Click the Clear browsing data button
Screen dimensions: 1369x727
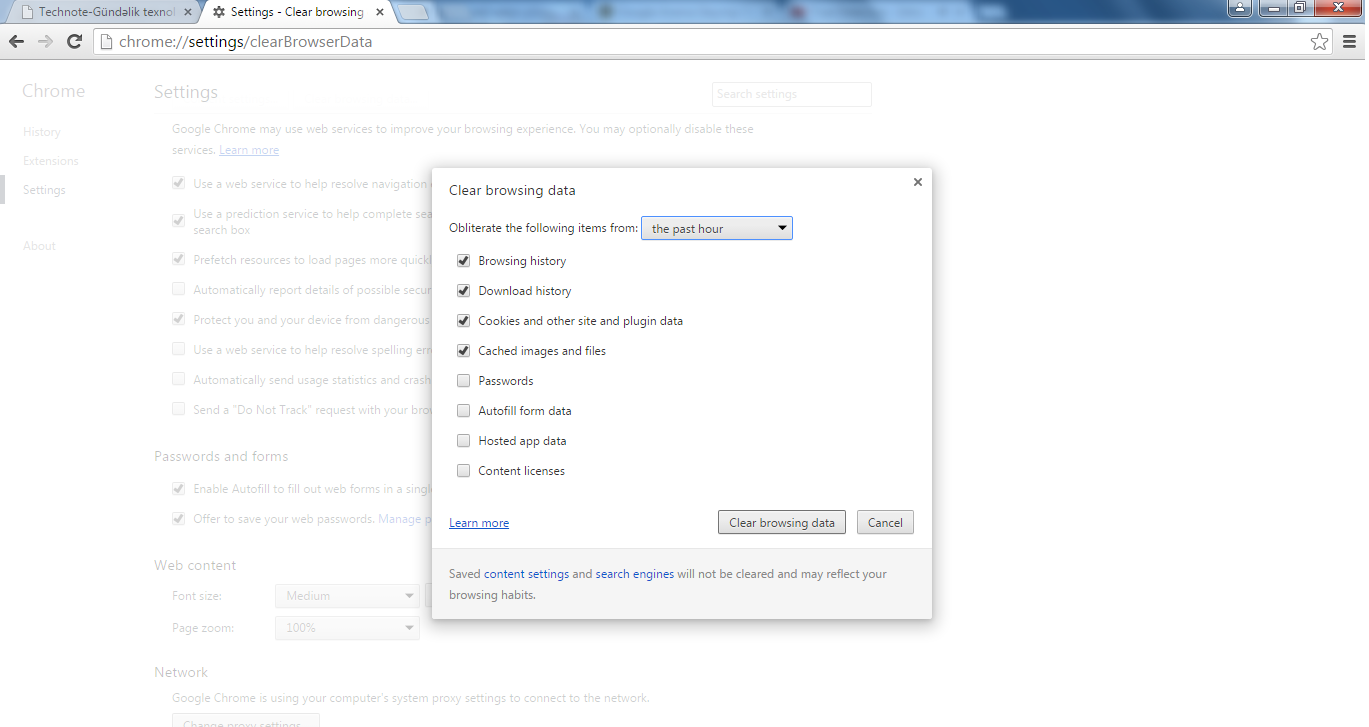click(782, 523)
